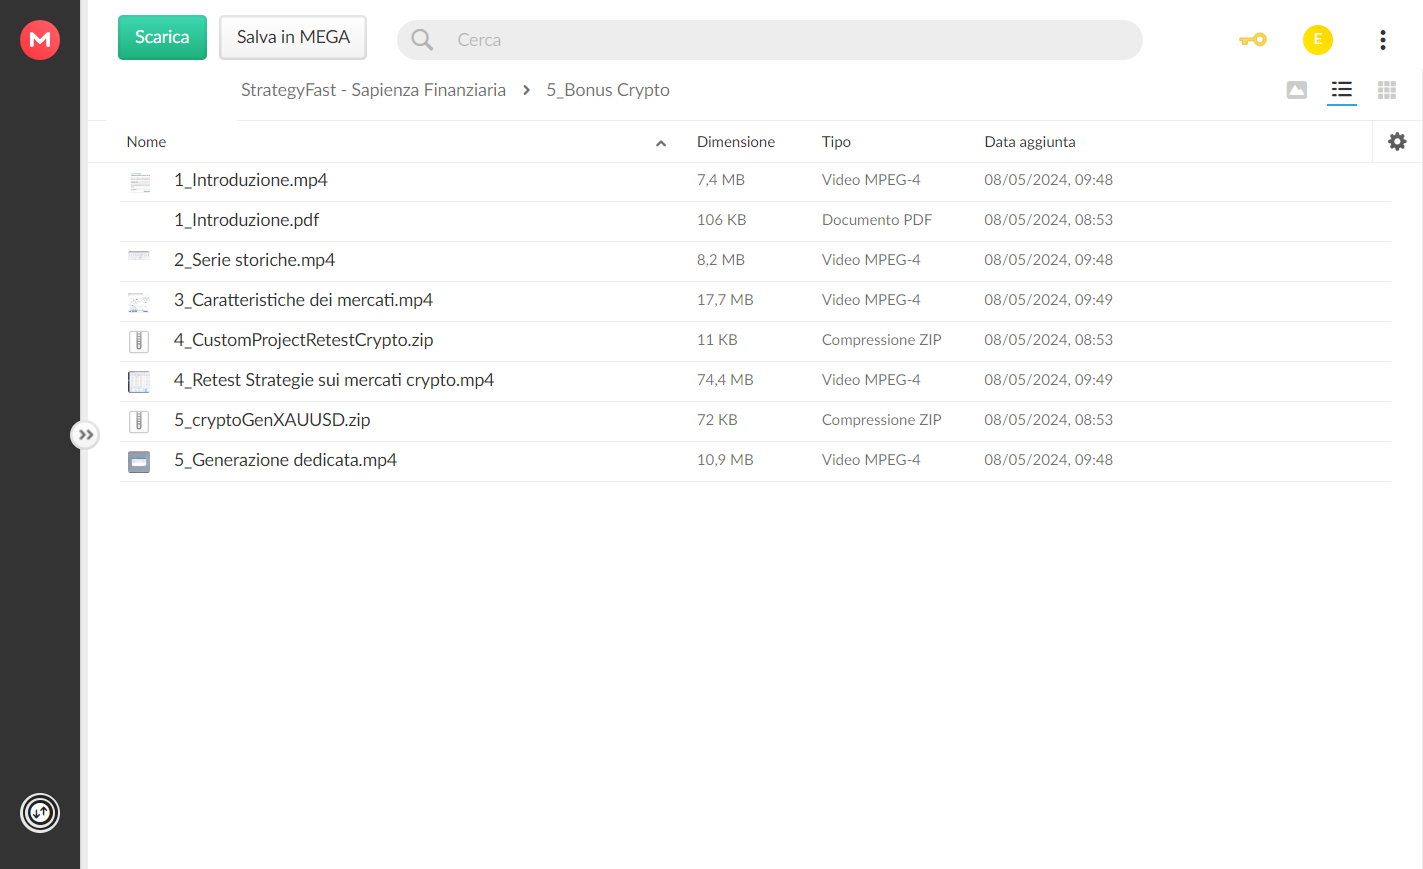Click the 5_Generazione dedicata.mp4 video thumbnail

pos(139,461)
